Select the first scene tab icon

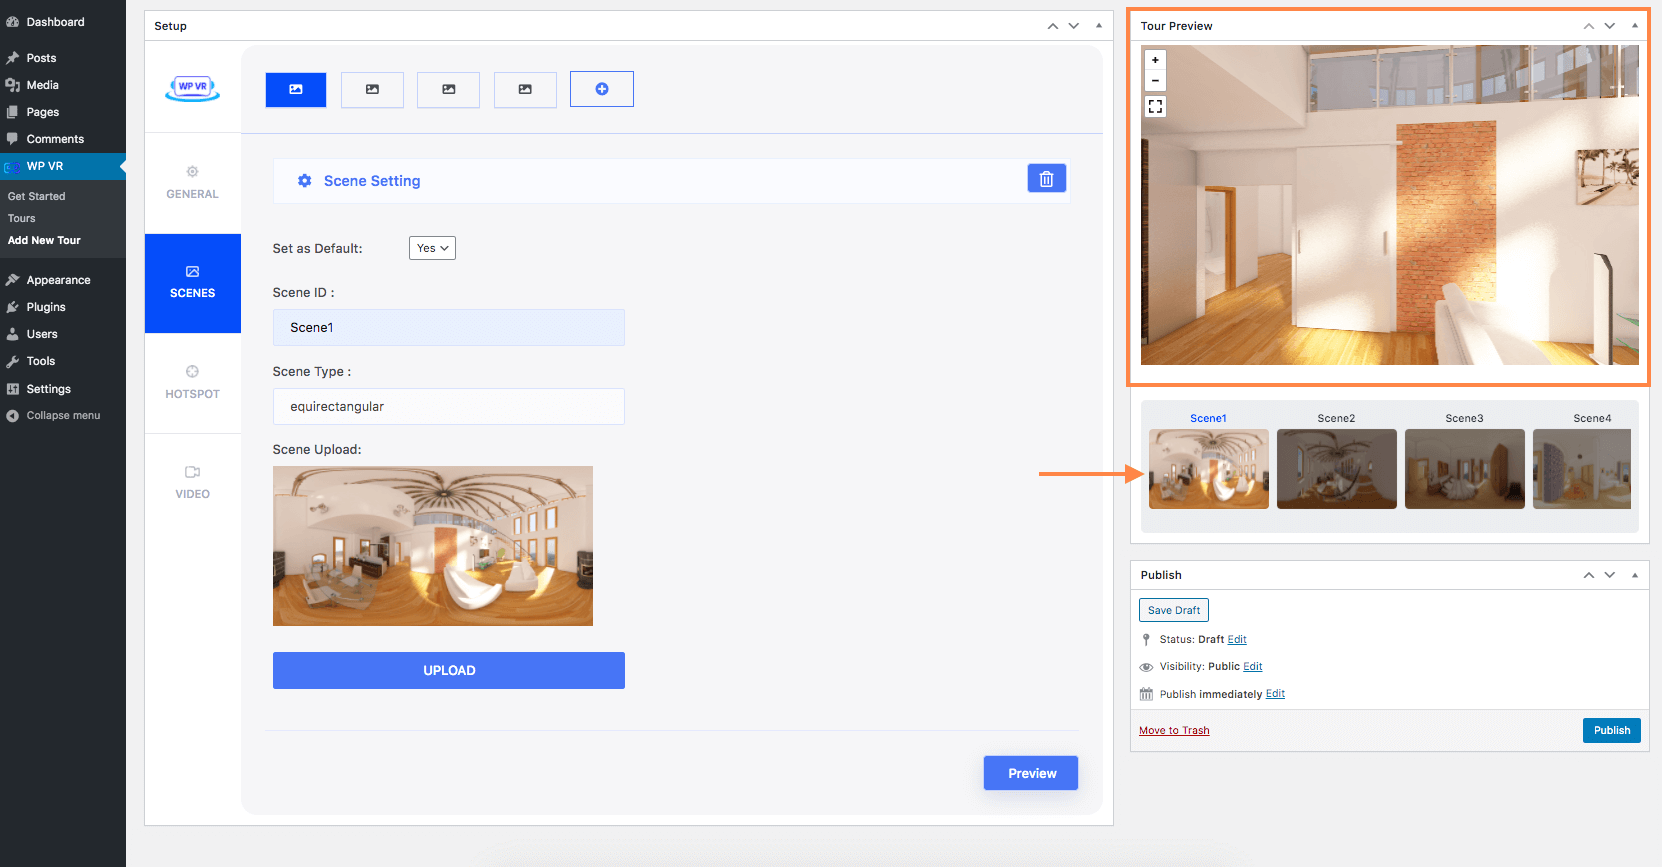point(296,89)
